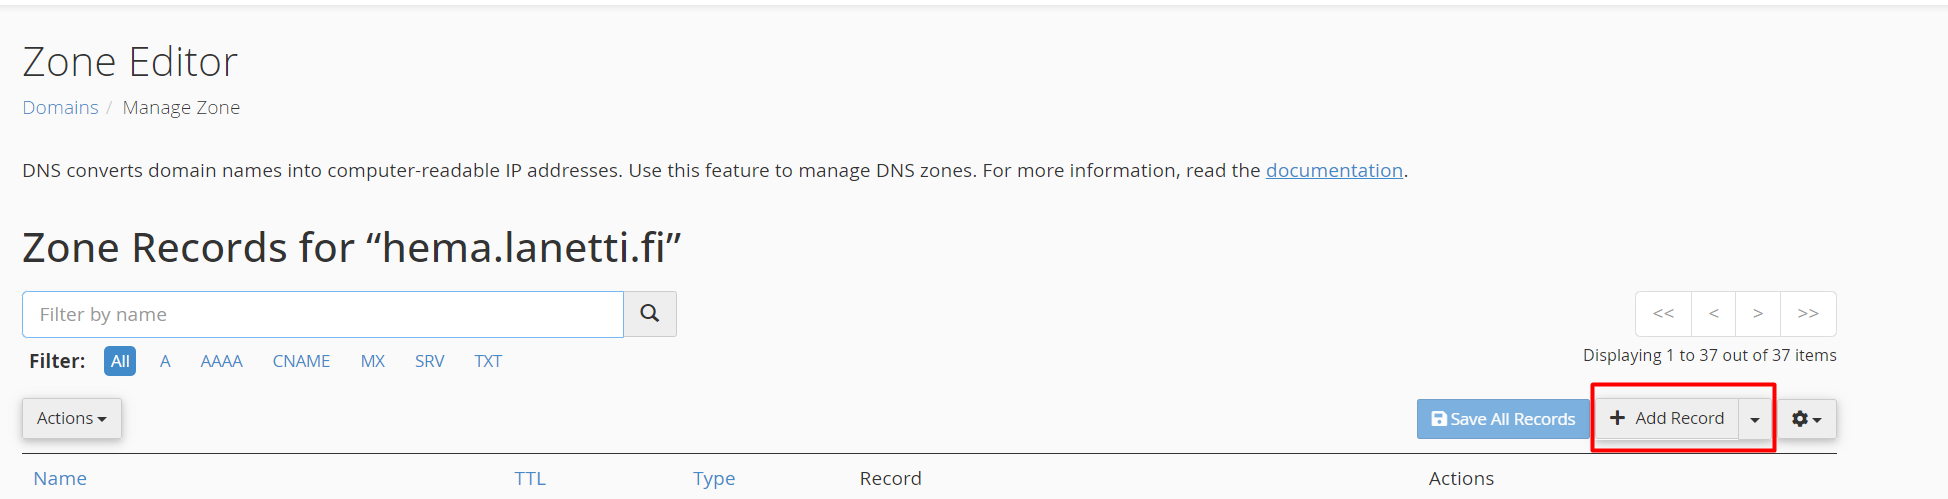
Task: Open the Actions dropdown menu
Action: point(72,418)
